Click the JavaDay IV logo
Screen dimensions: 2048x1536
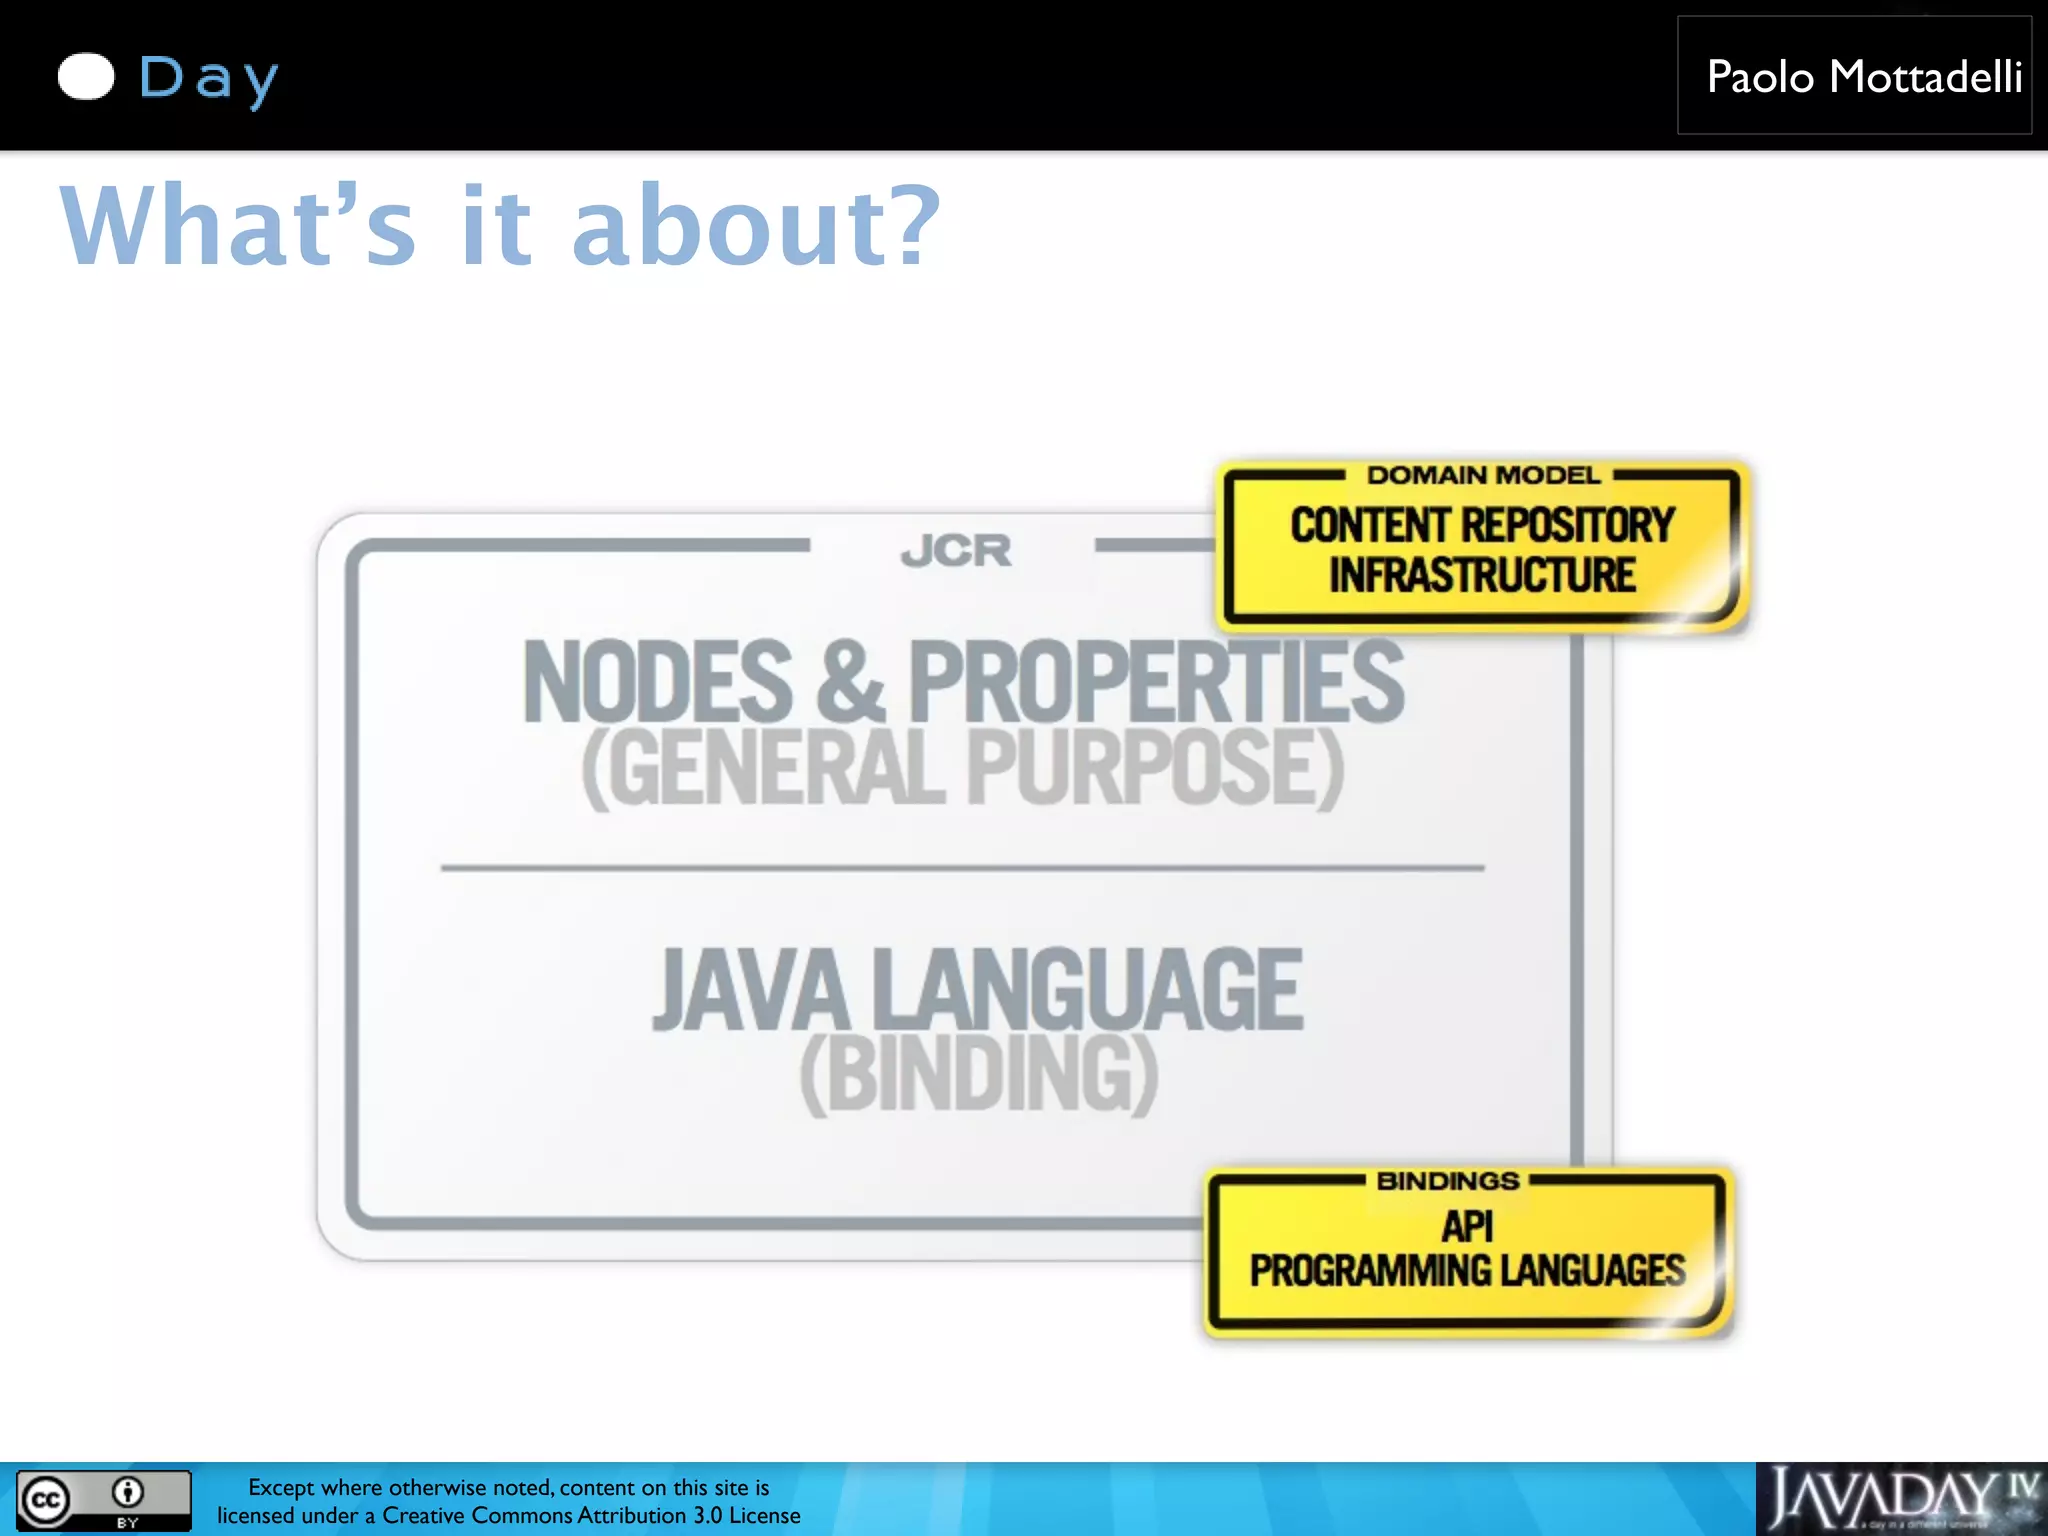click(1902, 1499)
